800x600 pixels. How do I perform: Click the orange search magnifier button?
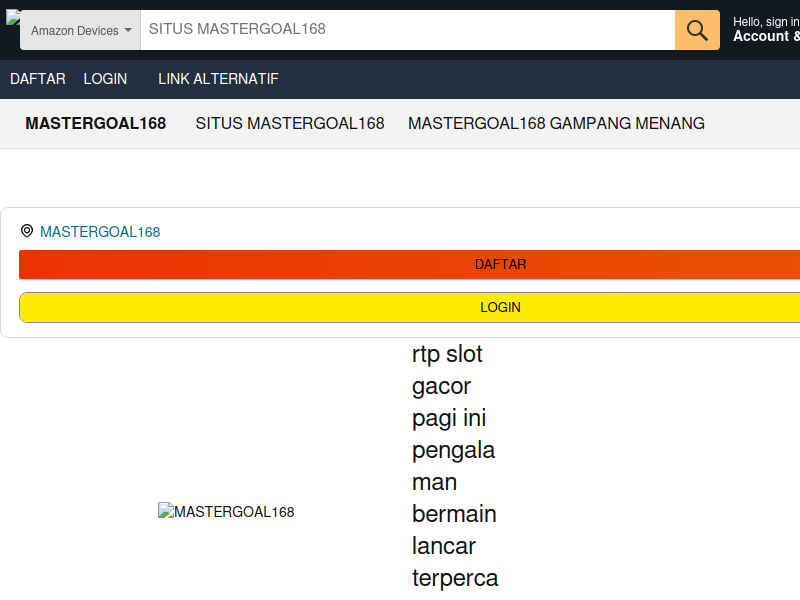click(697, 30)
